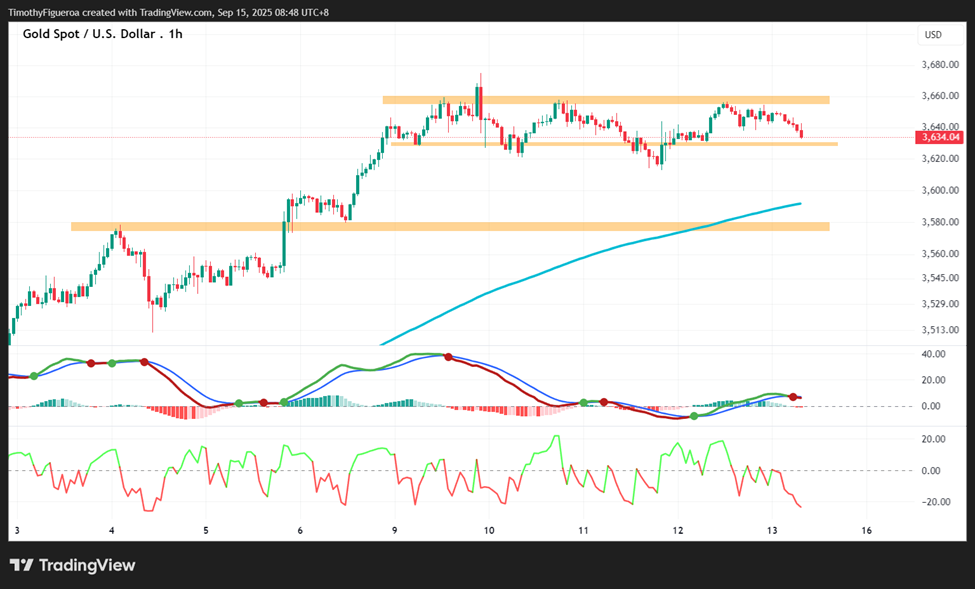Screen dimensions: 975x589
Task: Click the TimothyFigueroa created with TradingView.com header text
Action: 169,12
